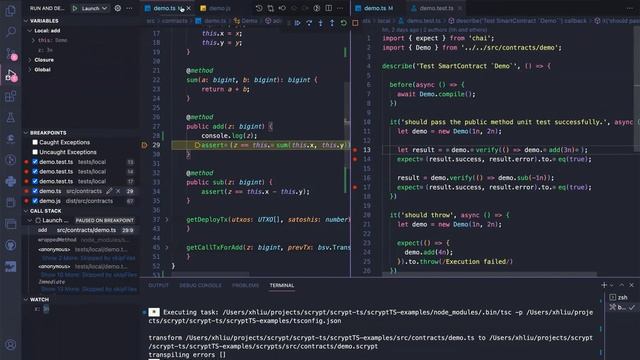640x360 pixels.
Task: Open the Search view in the activity bar
Action: point(10,32)
